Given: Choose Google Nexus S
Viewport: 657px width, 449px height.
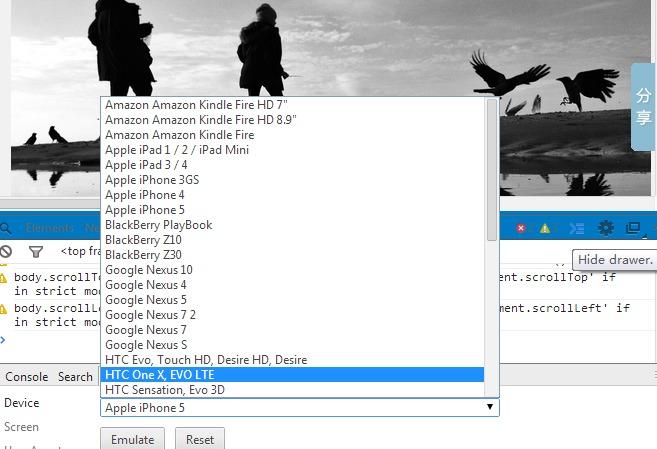Looking at the screenshot, I should click(x=292, y=345).
